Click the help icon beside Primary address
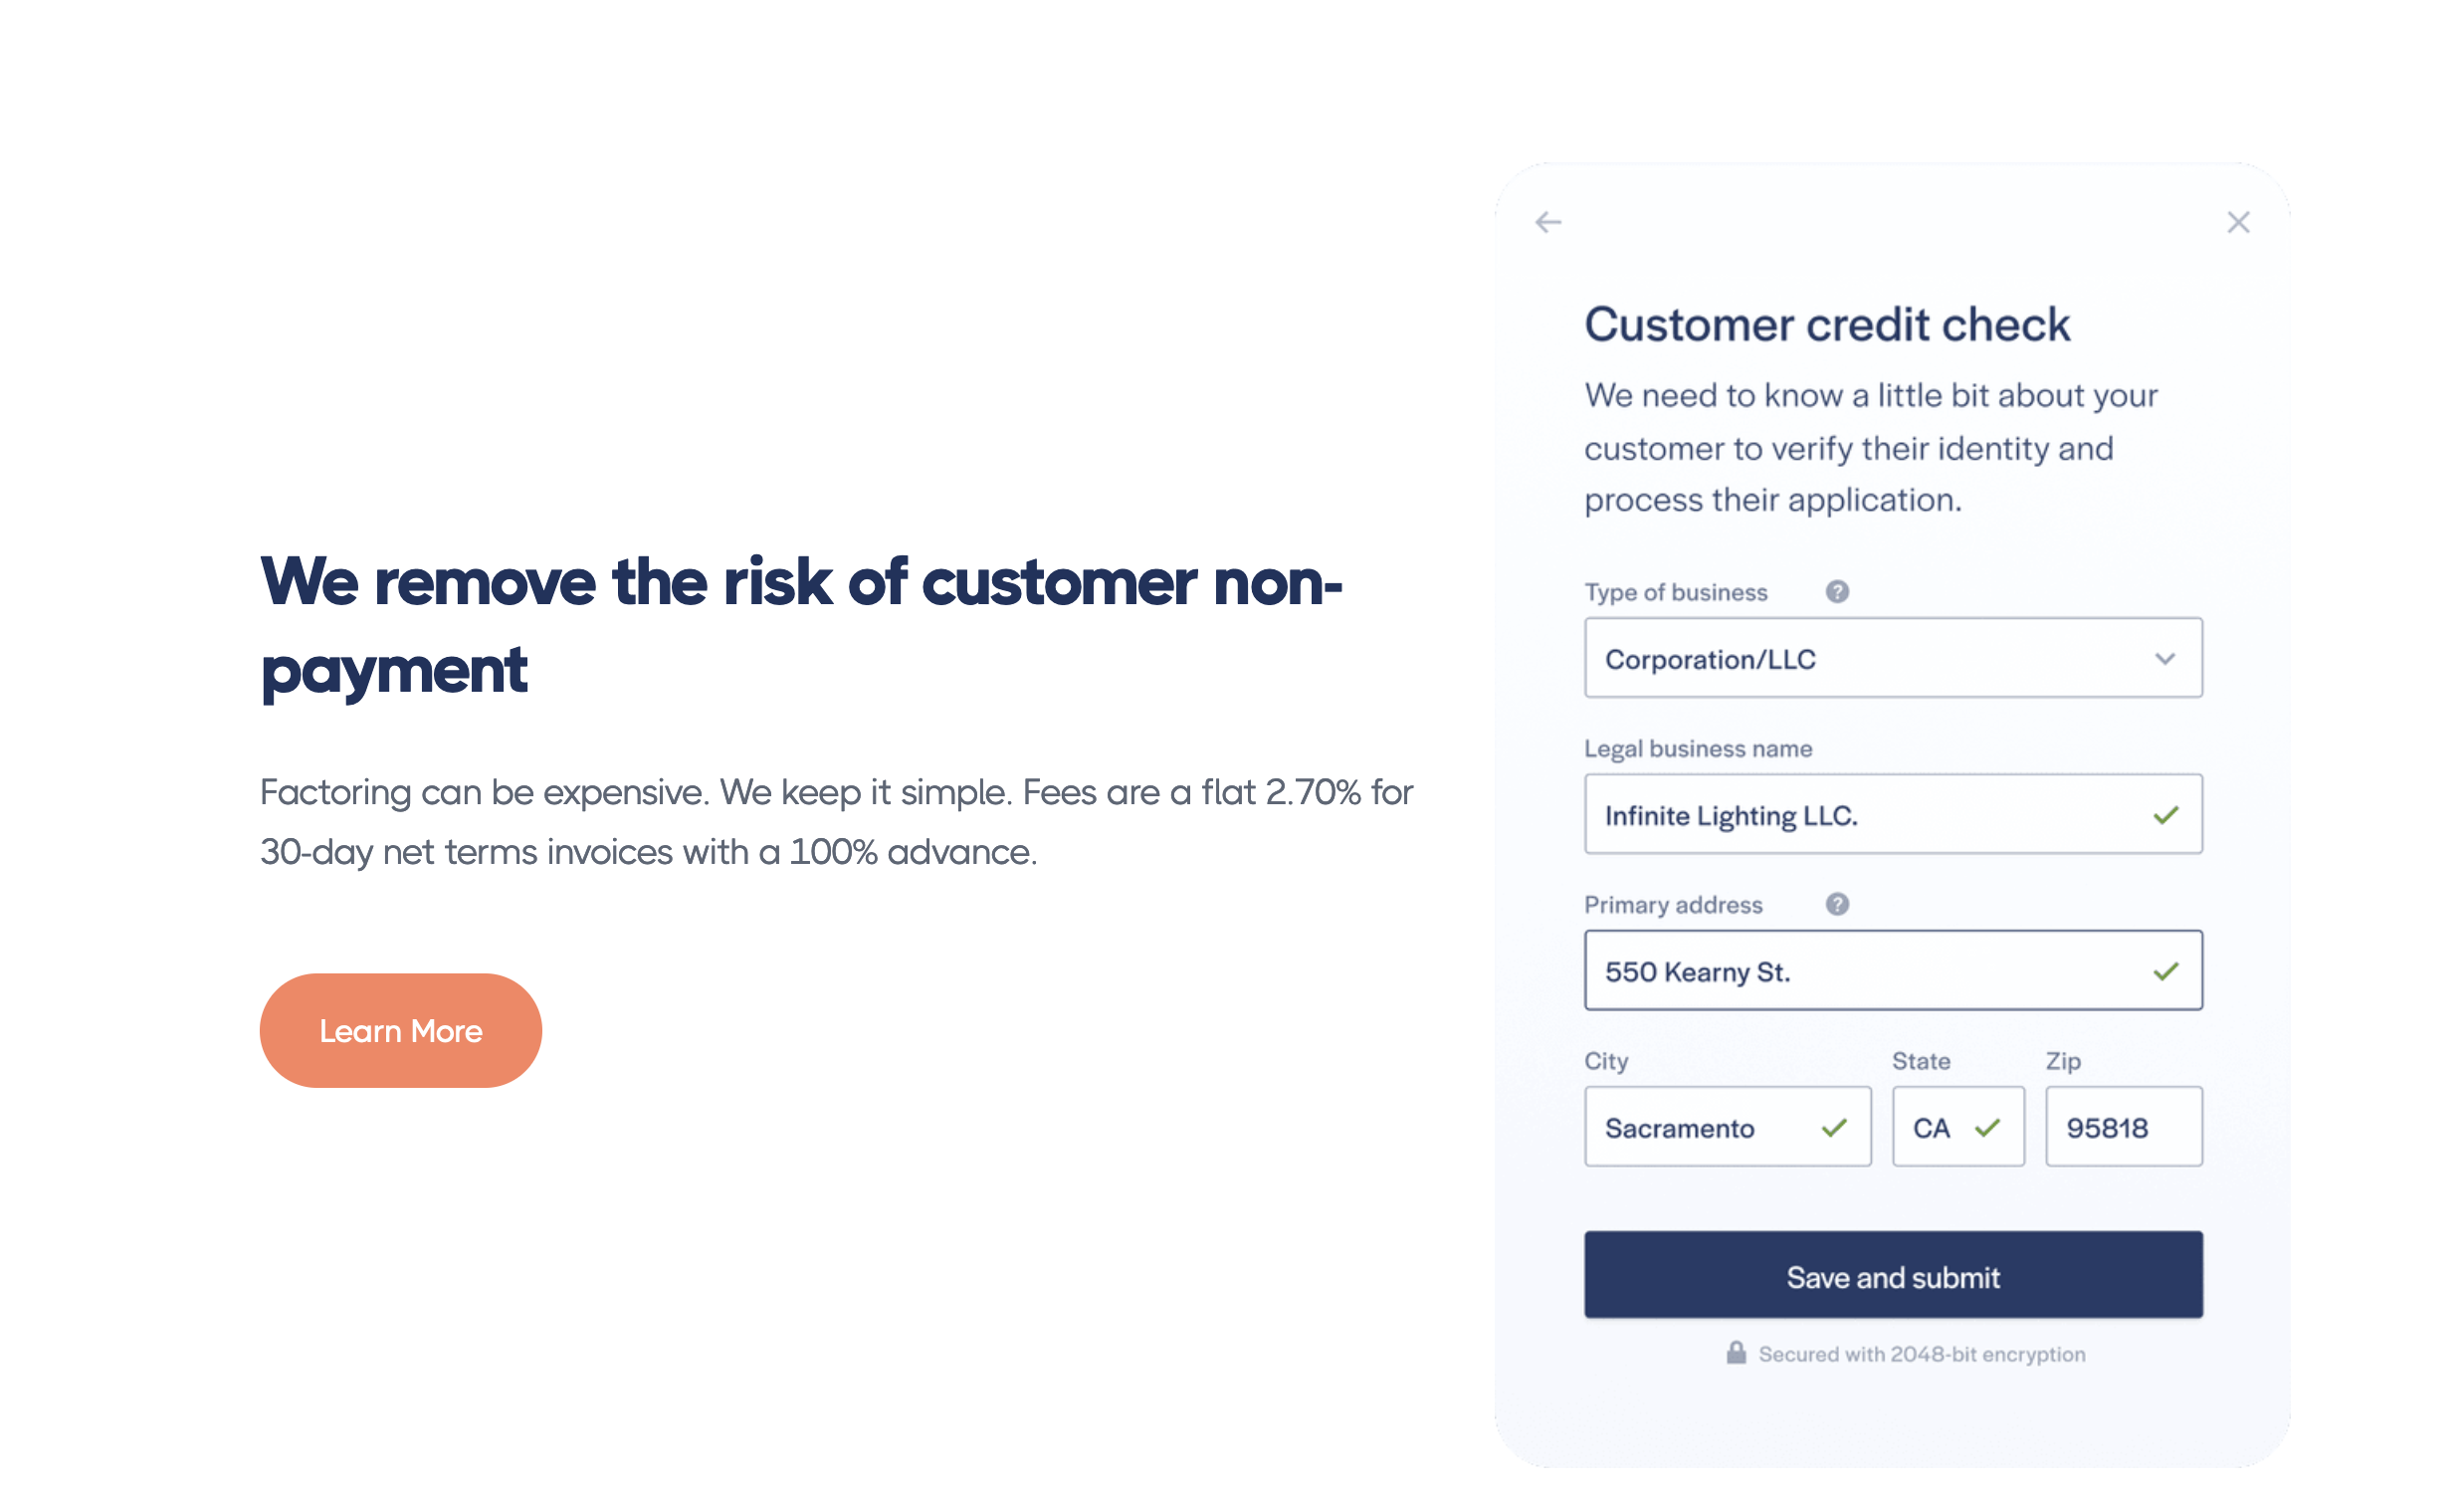 tap(1837, 904)
